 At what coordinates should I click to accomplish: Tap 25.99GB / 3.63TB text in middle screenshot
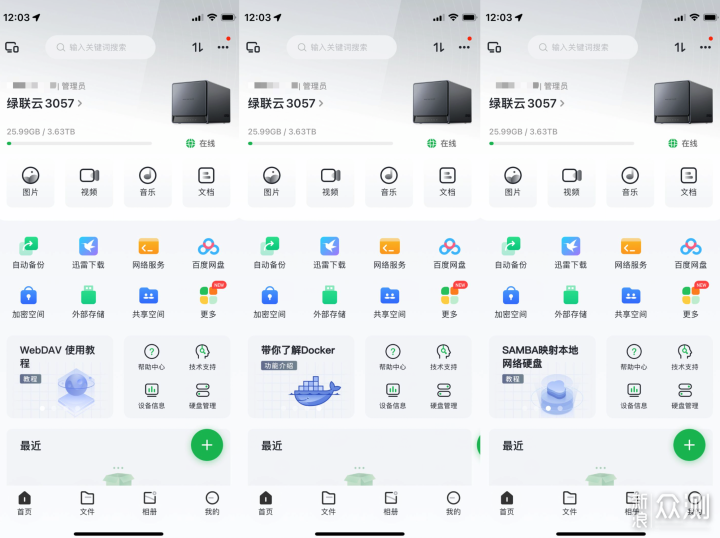[282, 132]
